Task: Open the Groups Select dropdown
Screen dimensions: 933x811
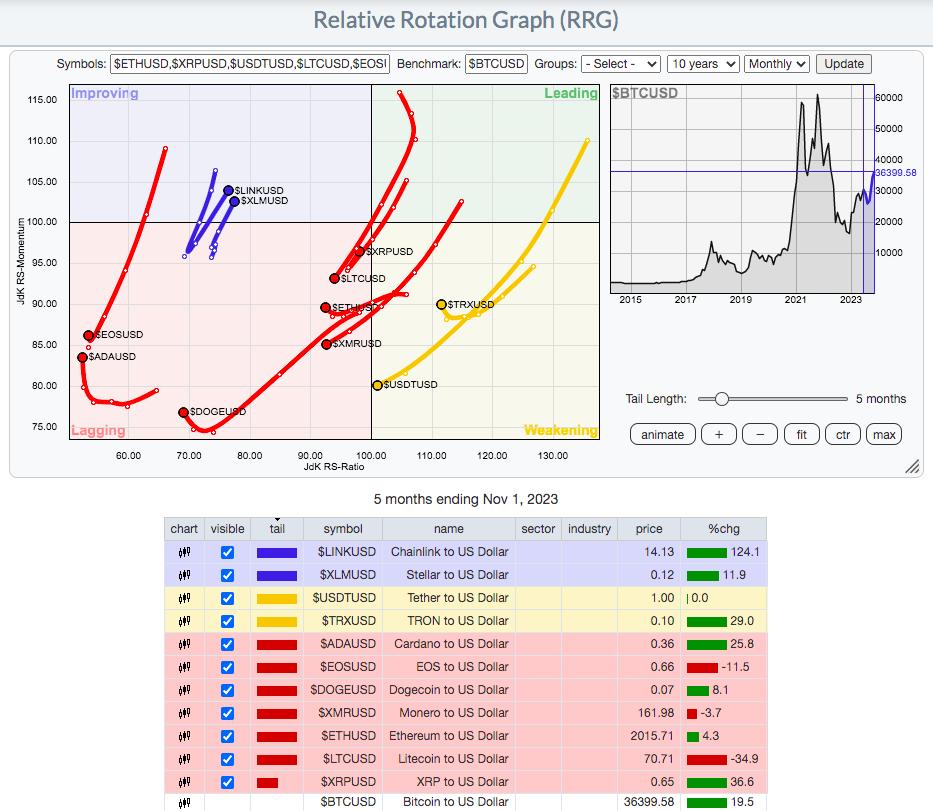Action: point(621,64)
